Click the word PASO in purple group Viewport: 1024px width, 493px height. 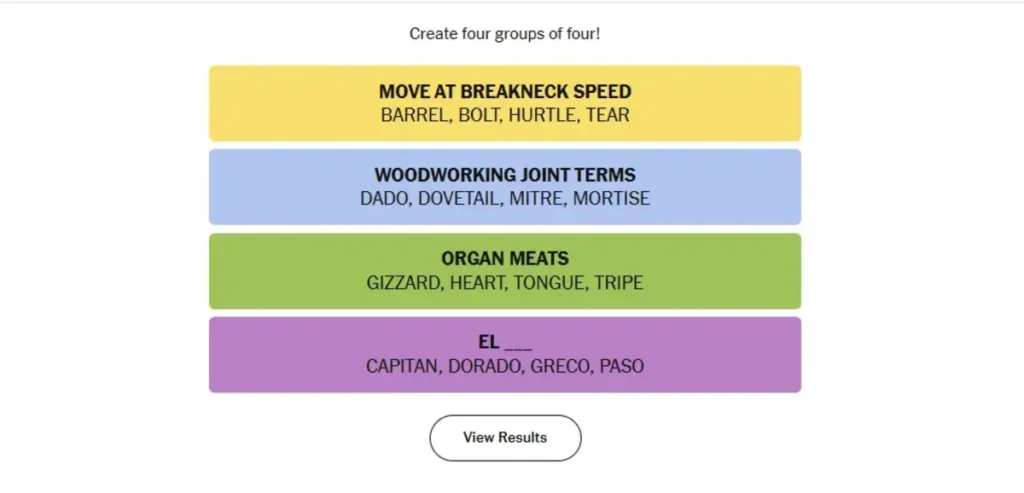point(622,367)
